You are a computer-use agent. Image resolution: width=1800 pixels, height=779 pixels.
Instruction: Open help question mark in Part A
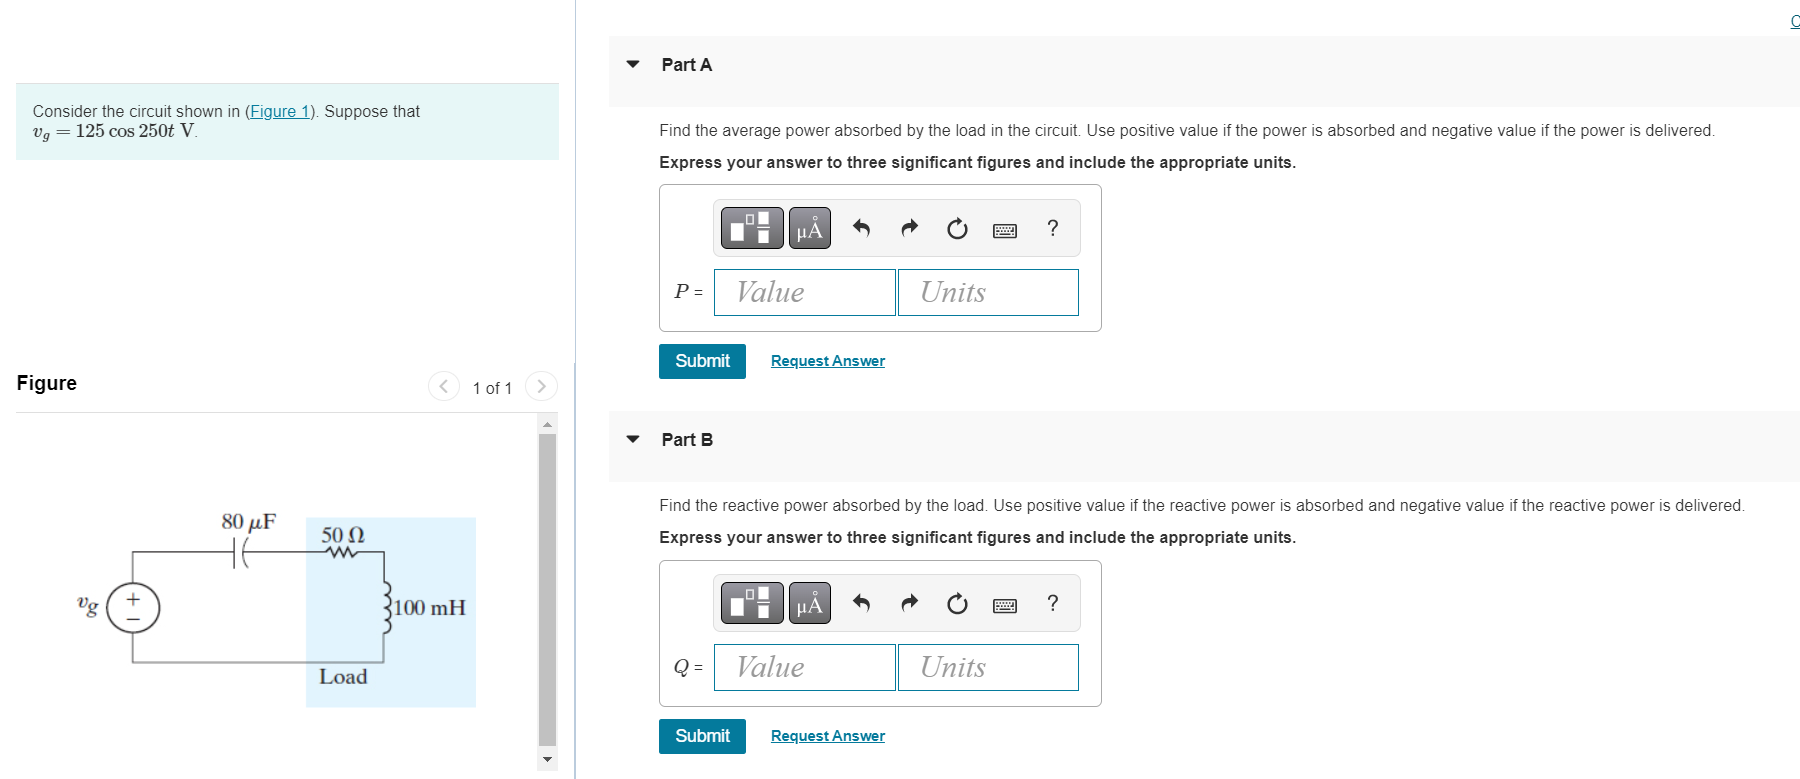1052,228
